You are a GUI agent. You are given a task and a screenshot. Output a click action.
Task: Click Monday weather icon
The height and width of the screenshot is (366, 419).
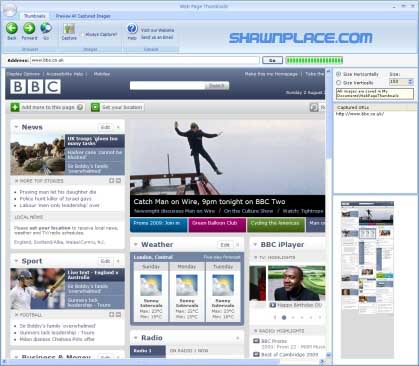point(187,285)
